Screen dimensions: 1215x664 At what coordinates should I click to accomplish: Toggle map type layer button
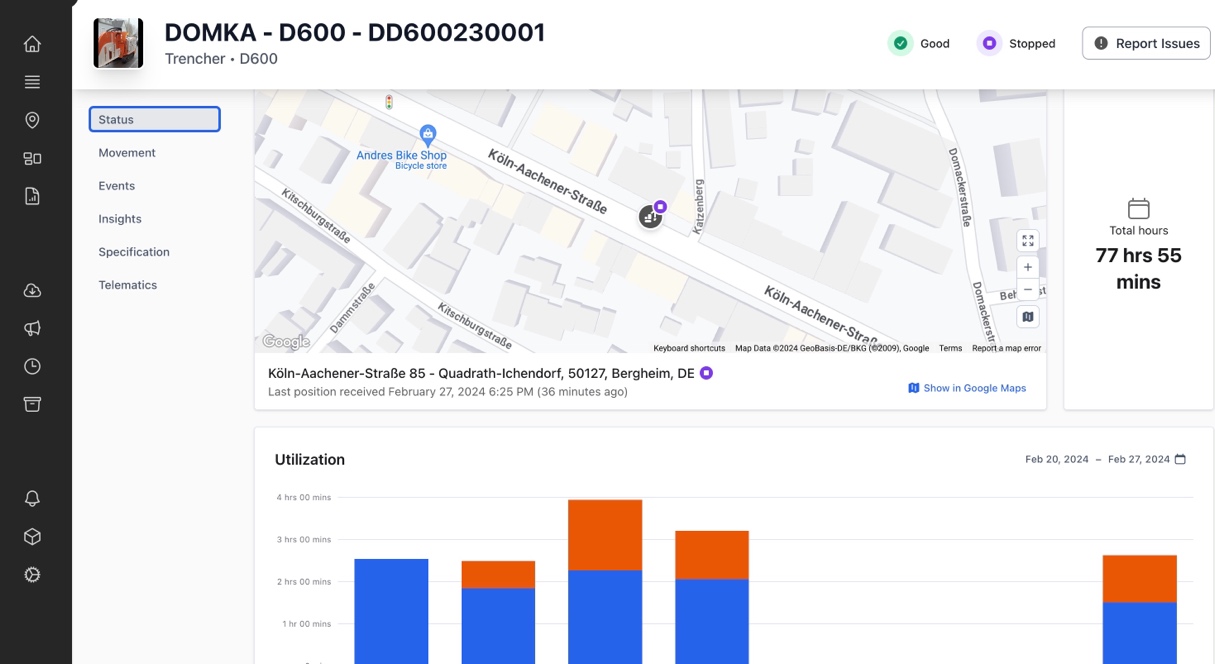point(1027,317)
